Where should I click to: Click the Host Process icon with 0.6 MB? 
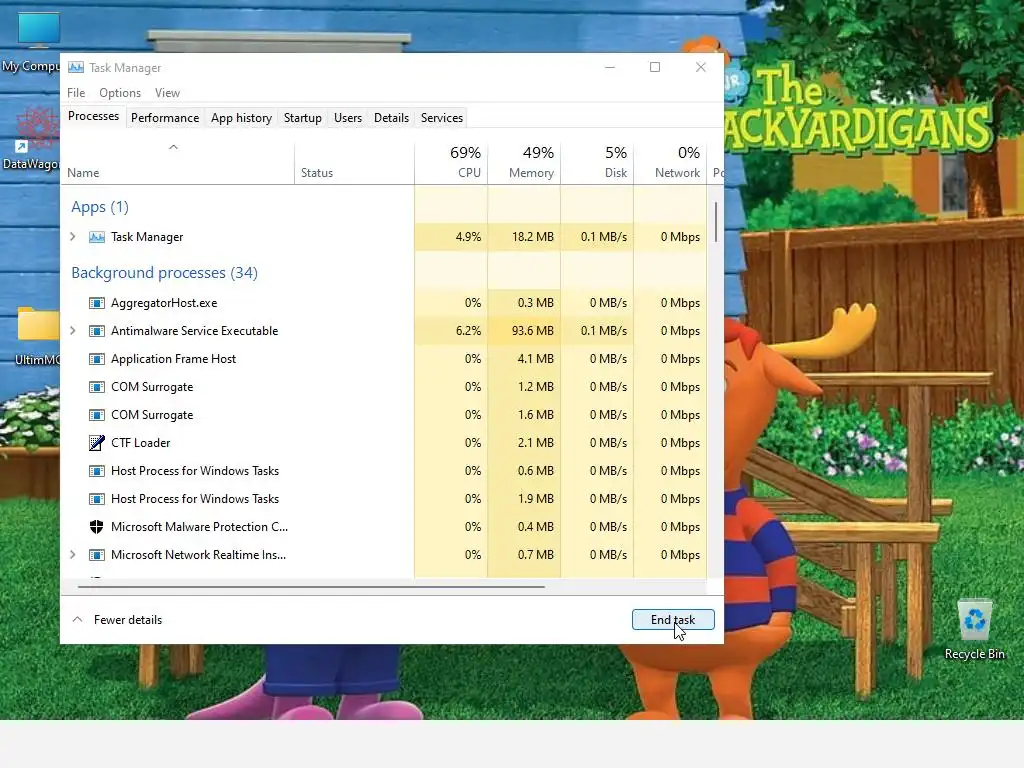click(97, 471)
